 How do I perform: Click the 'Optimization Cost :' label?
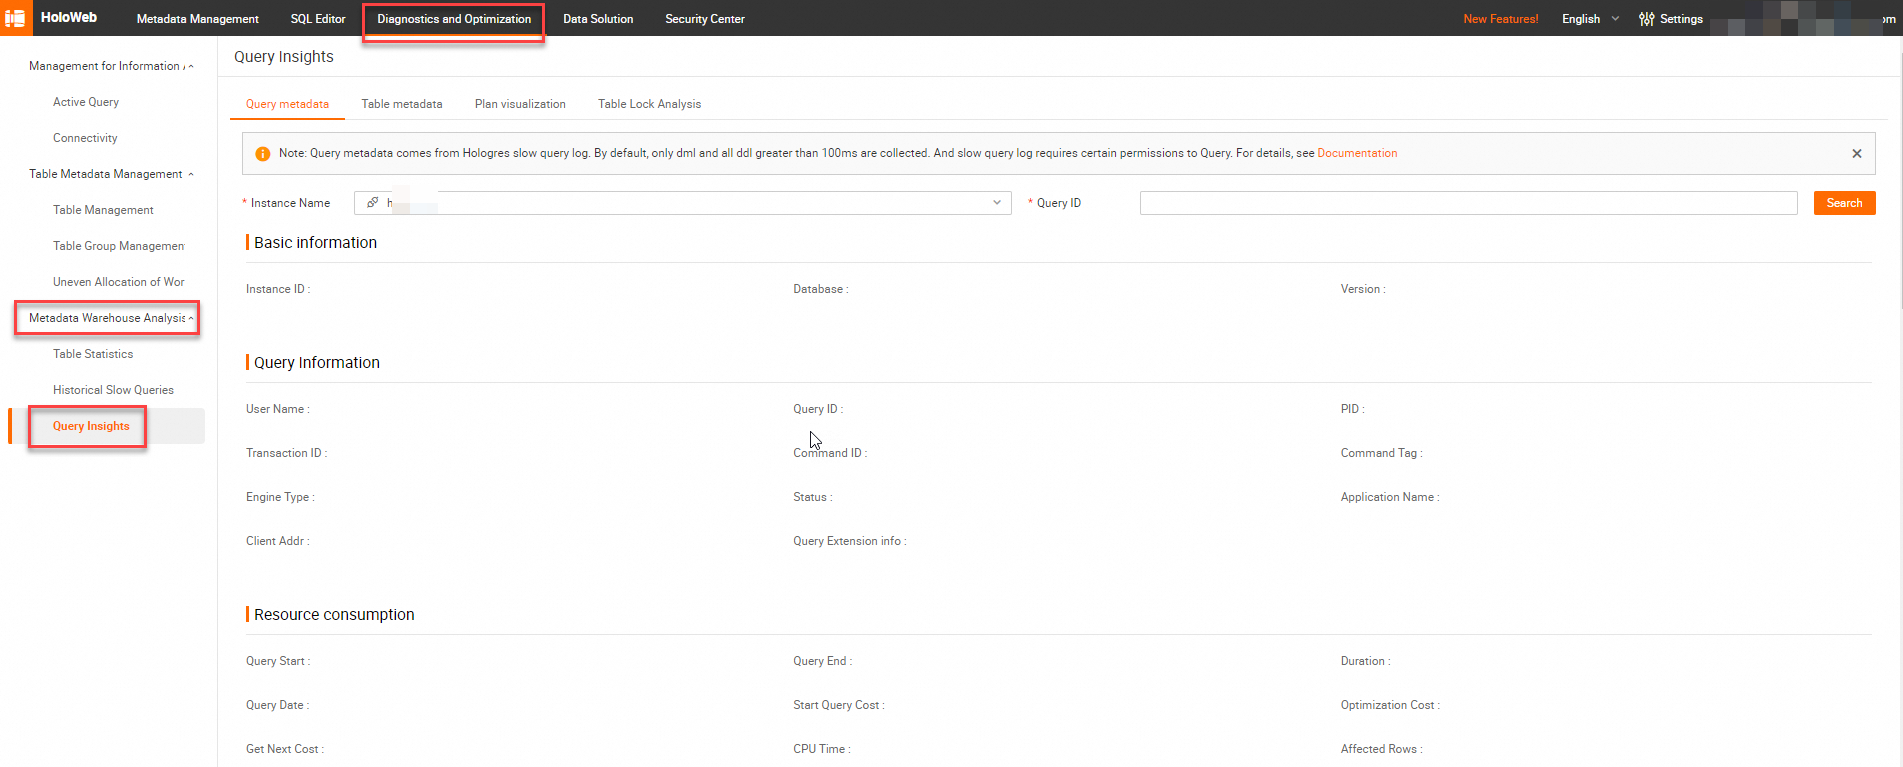(1390, 705)
